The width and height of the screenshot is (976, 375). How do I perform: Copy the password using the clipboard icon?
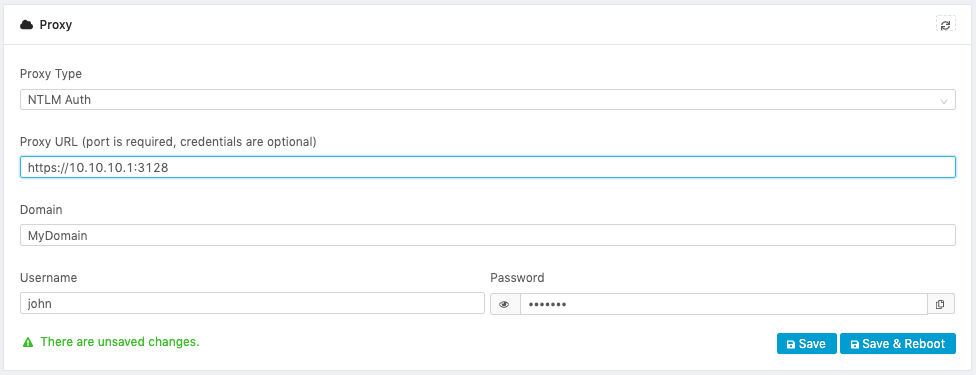[x=941, y=304]
